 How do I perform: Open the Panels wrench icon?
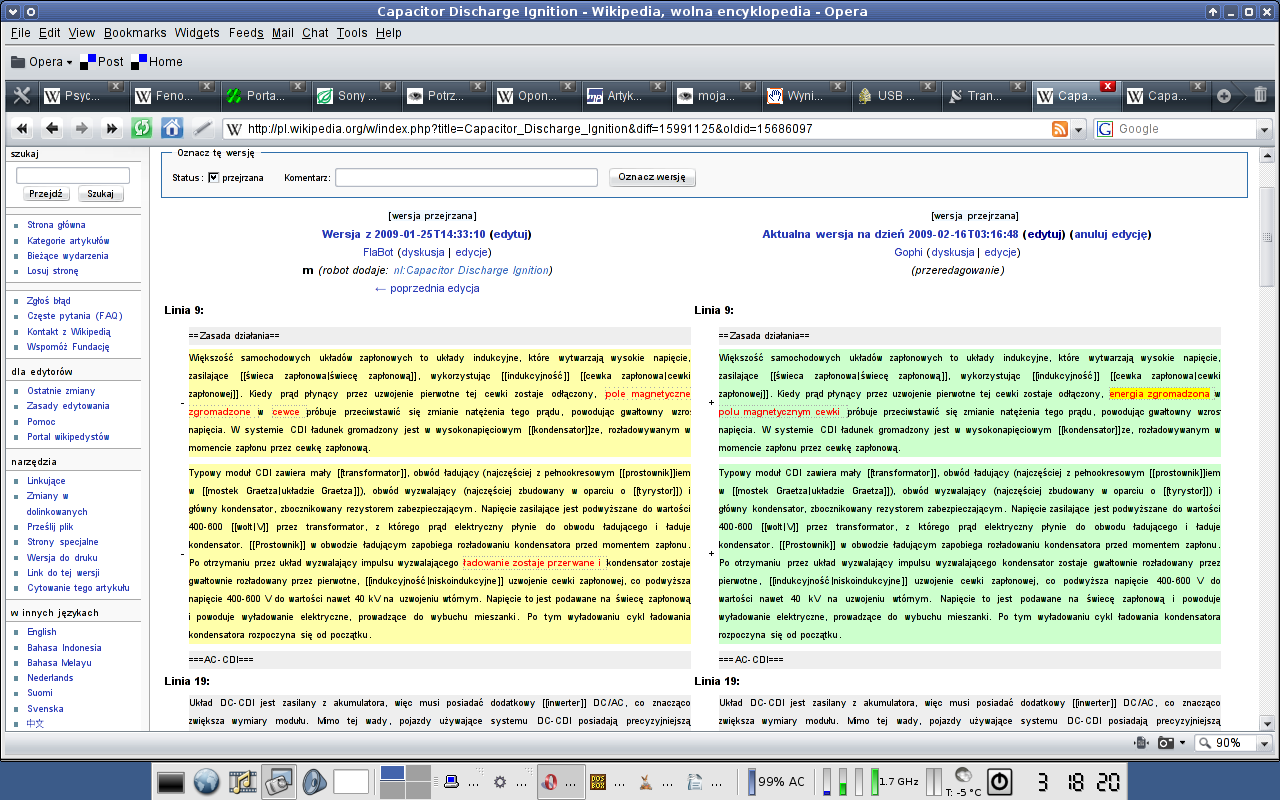[x=21, y=96]
